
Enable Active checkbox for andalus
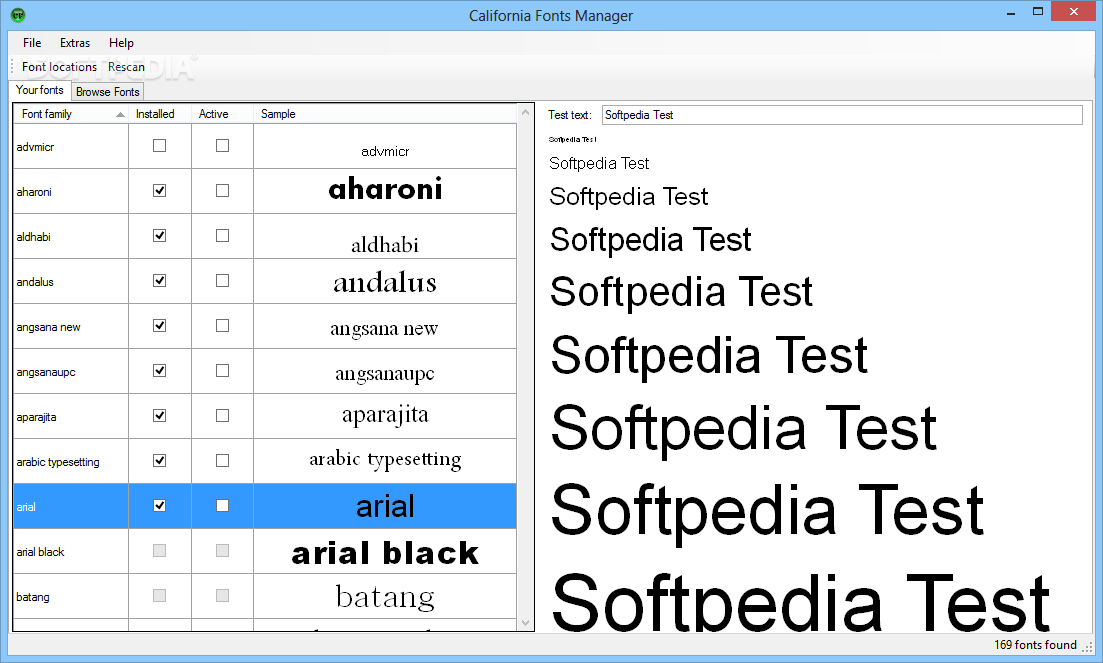click(x=222, y=281)
